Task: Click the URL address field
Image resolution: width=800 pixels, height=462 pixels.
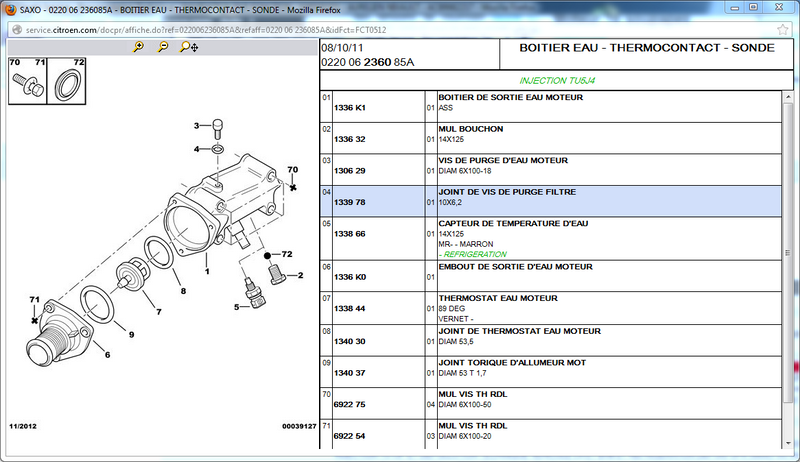Action: tap(398, 30)
